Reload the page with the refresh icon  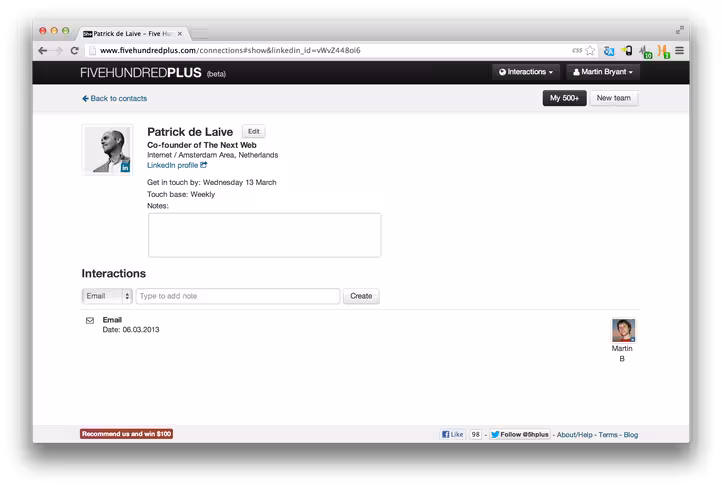pyautogui.click(x=75, y=51)
